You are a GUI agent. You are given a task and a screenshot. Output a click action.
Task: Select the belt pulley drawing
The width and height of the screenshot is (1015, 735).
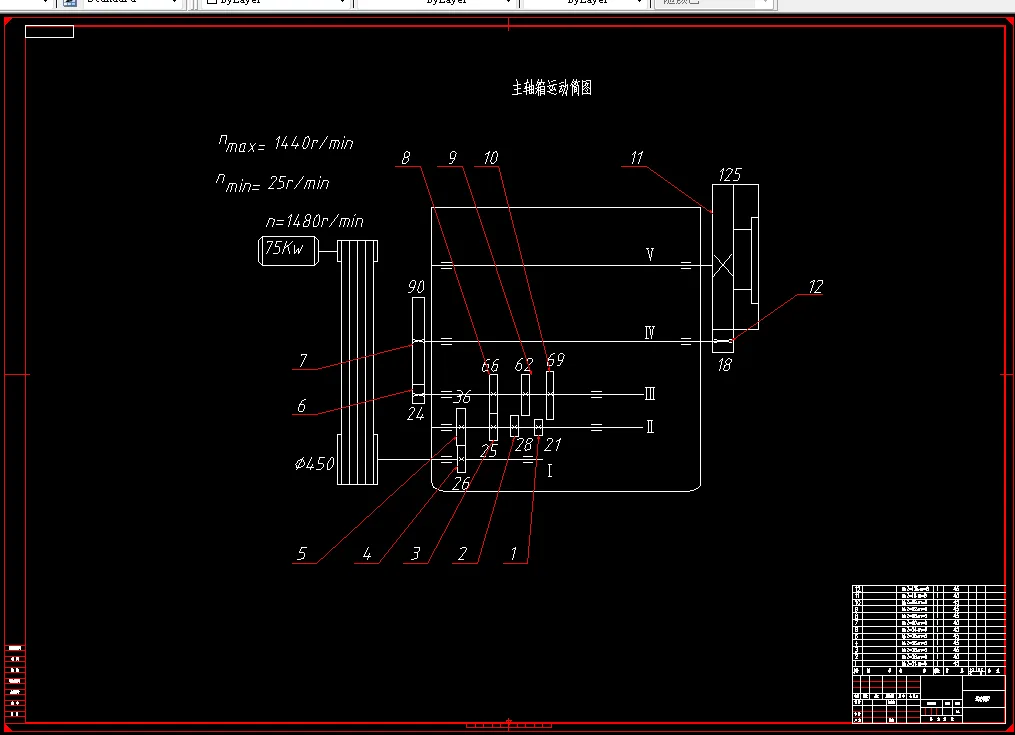[358, 362]
